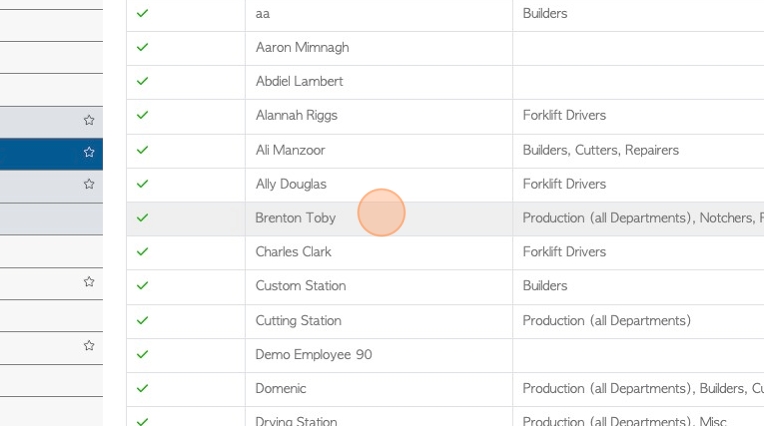Click the favorite star just above the blue sidebar item
This screenshot has height=426, width=764.
tap(89, 120)
